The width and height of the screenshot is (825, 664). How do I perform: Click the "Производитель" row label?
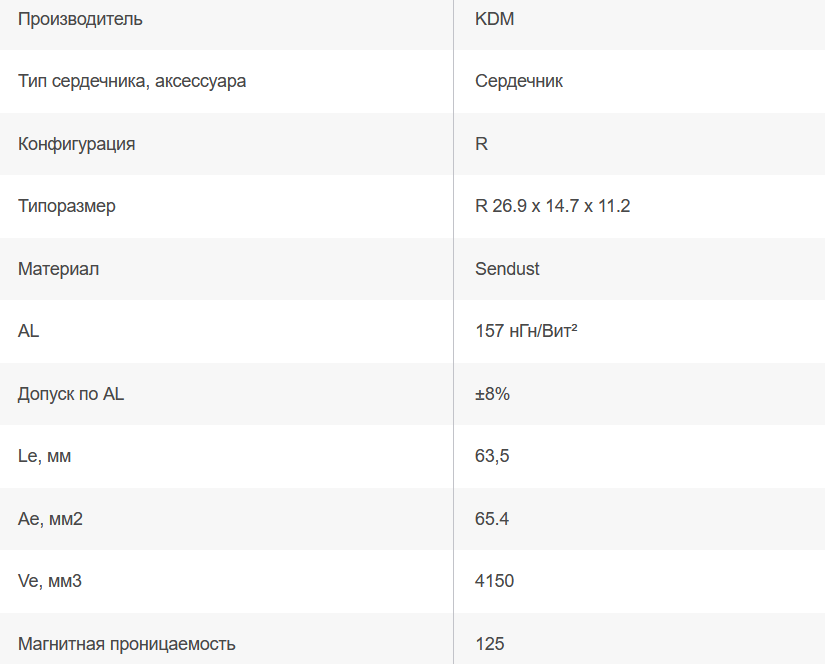(80, 19)
